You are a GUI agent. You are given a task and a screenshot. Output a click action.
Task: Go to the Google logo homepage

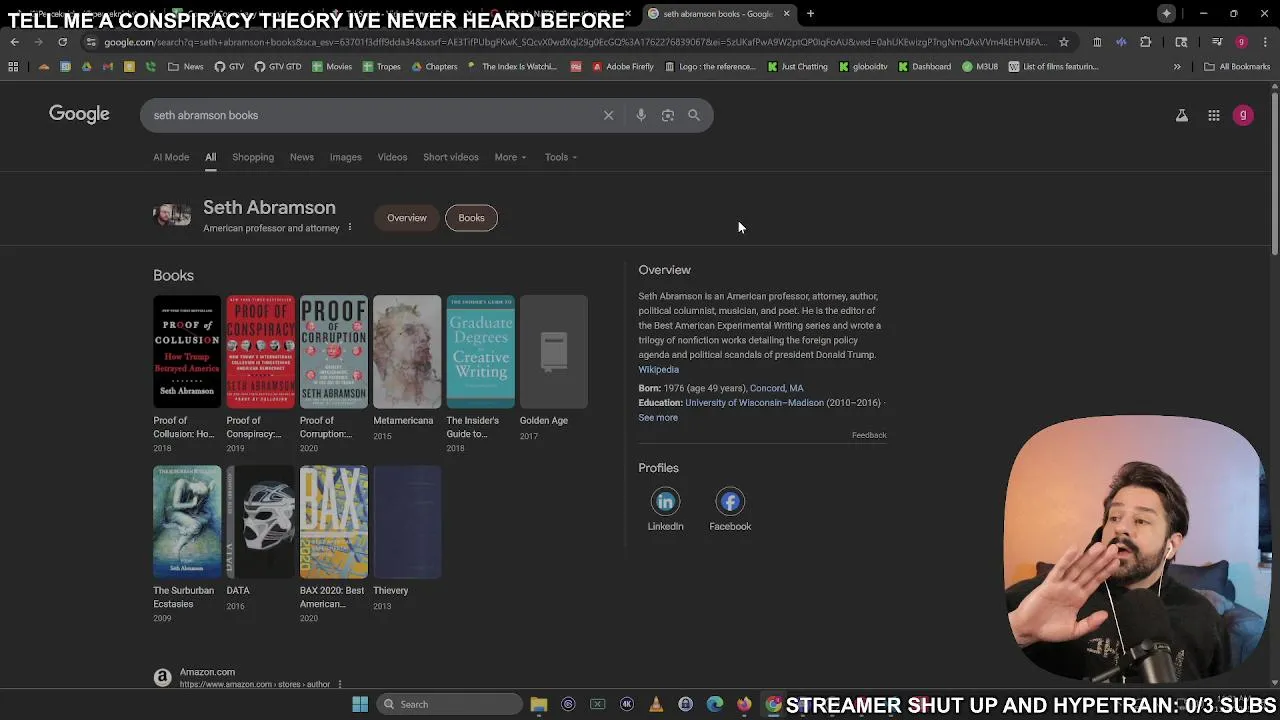pyautogui.click(x=79, y=114)
